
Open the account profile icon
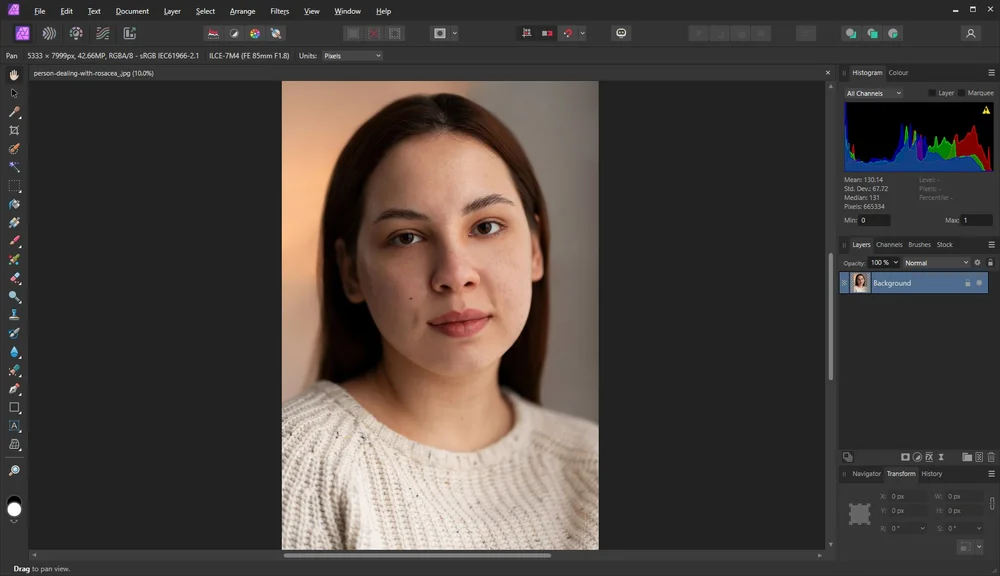(971, 33)
